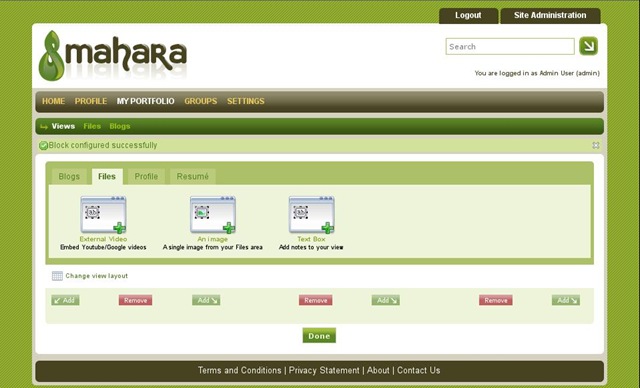
Task: Click the green success checkmark icon
Action: 43,146
